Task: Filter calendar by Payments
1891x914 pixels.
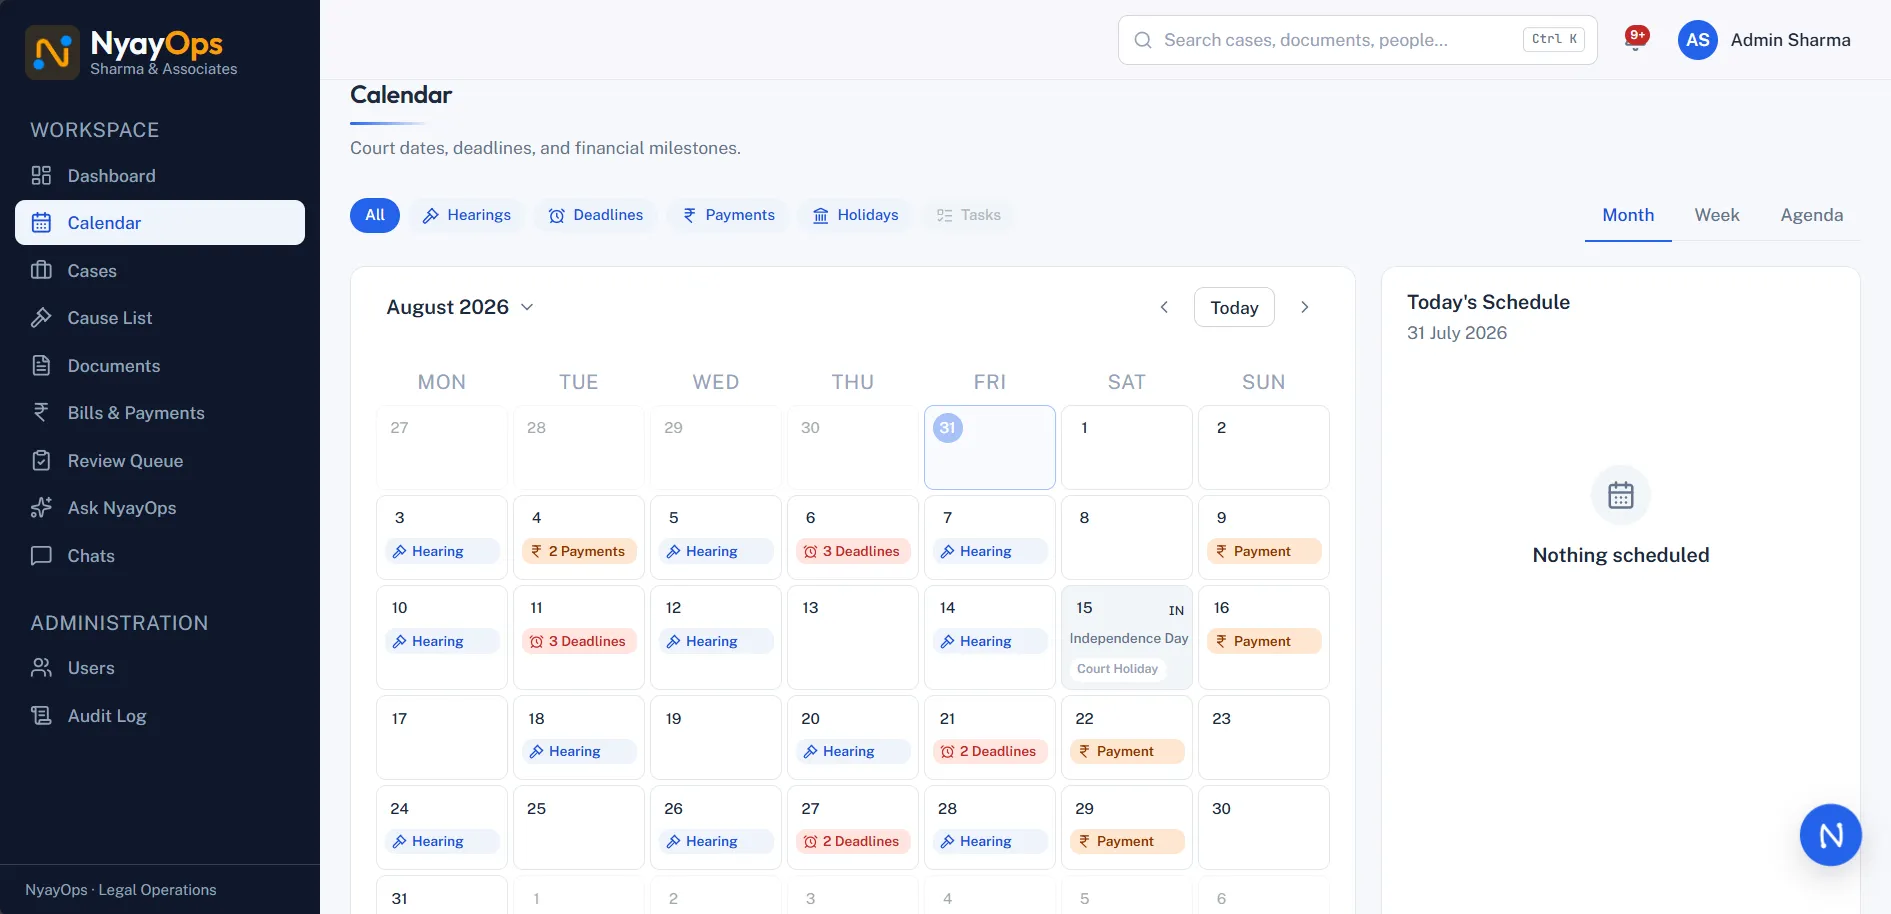Action: point(728,215)
